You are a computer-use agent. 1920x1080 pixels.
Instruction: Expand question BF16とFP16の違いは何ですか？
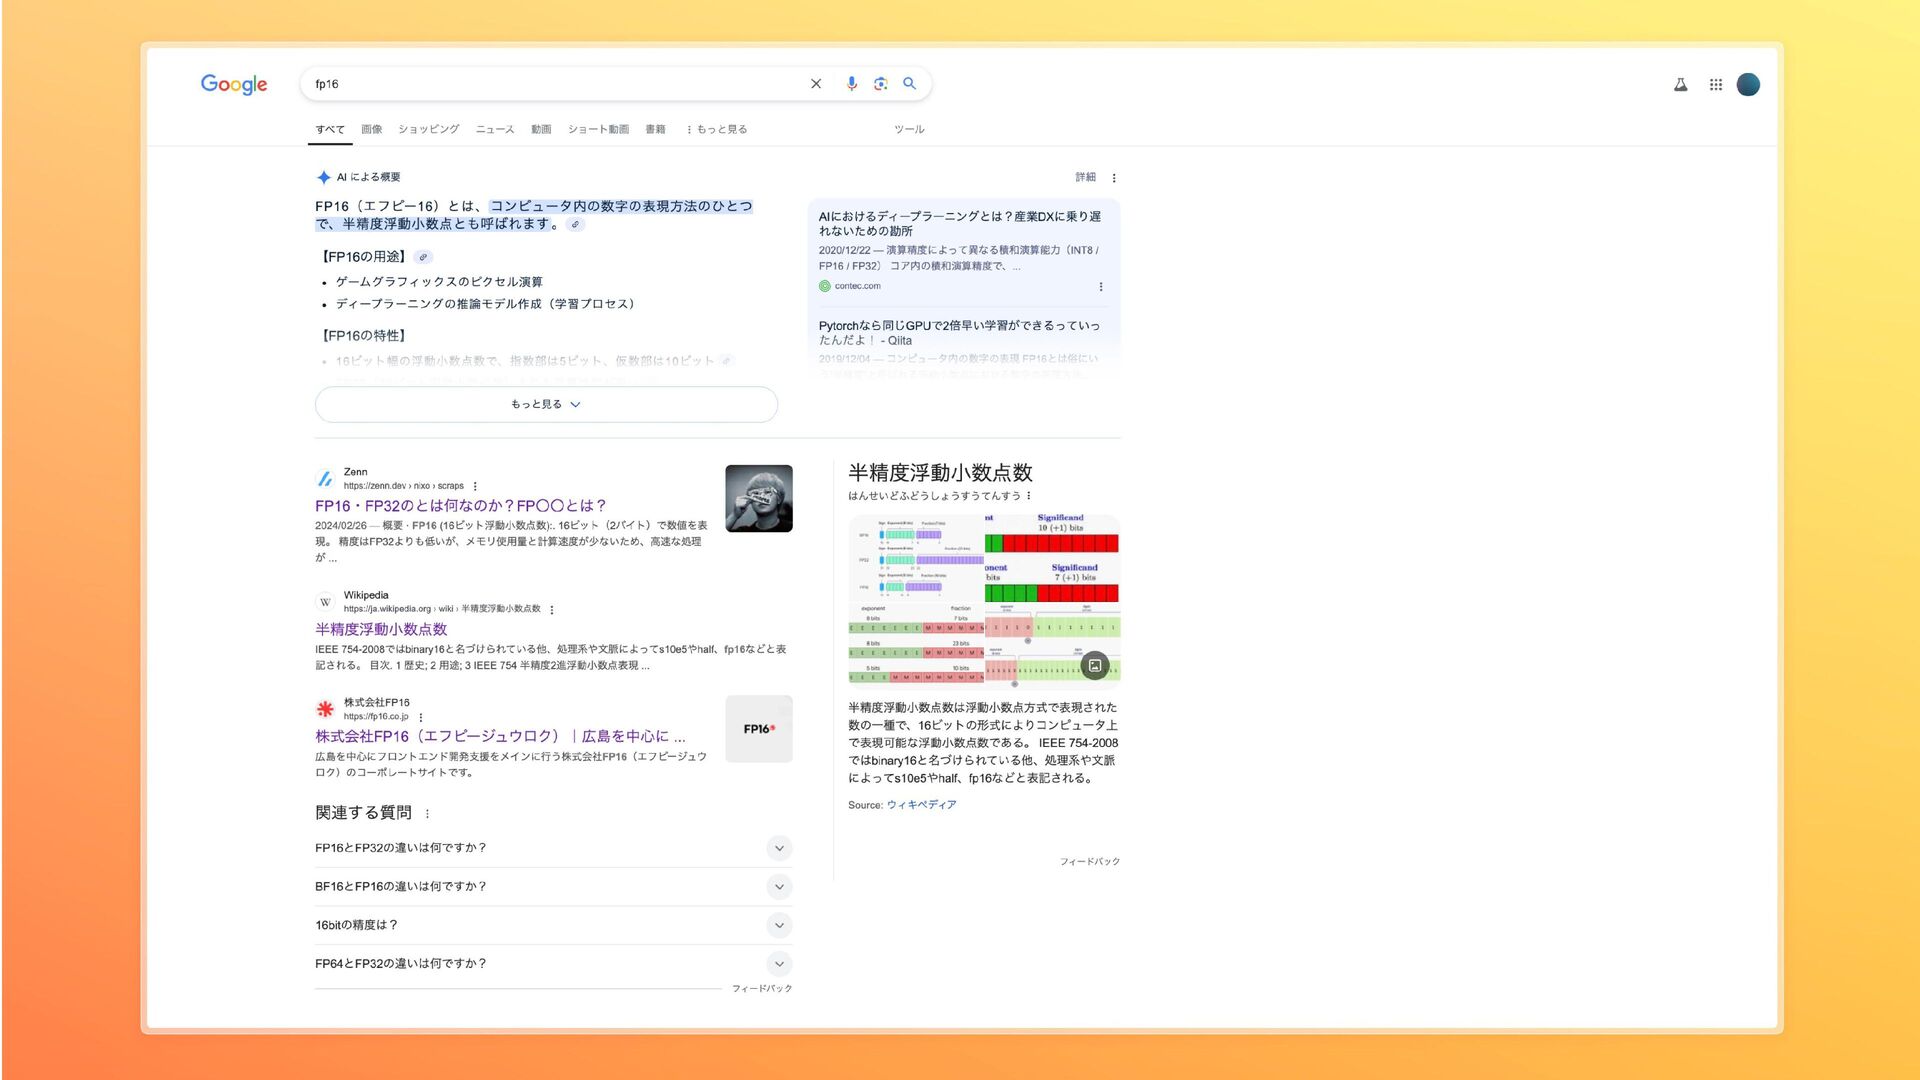554,887
